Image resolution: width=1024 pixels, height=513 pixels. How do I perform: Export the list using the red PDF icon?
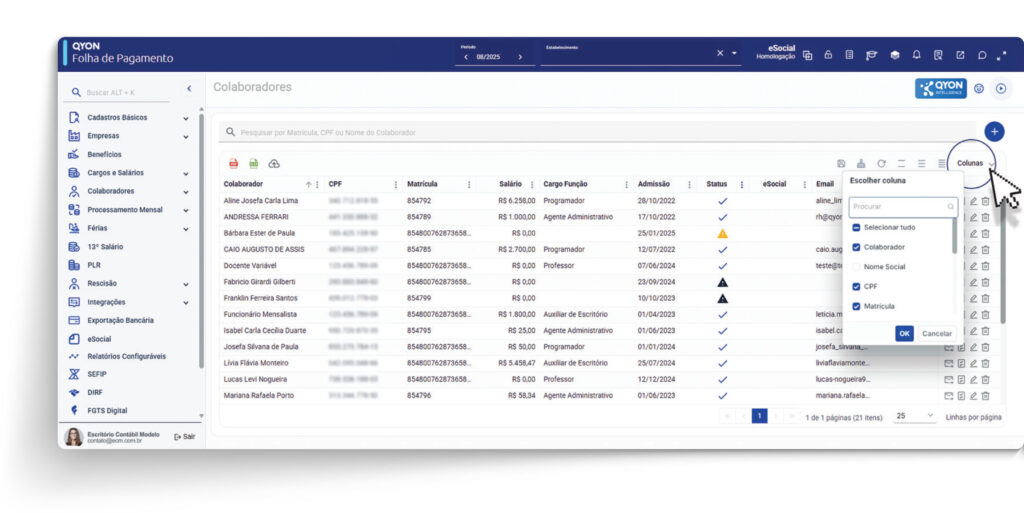tap(234, 163)
